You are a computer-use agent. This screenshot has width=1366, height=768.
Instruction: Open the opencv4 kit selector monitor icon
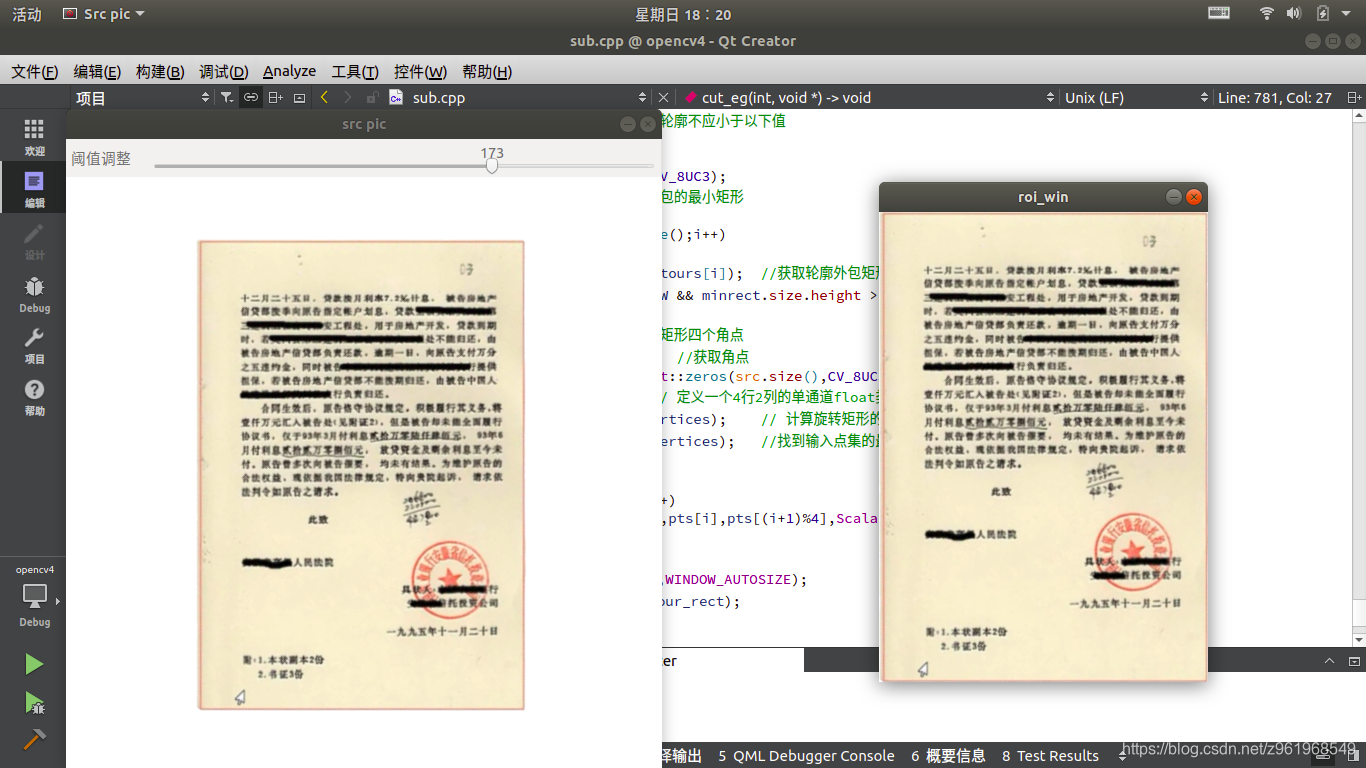(34, 596)
